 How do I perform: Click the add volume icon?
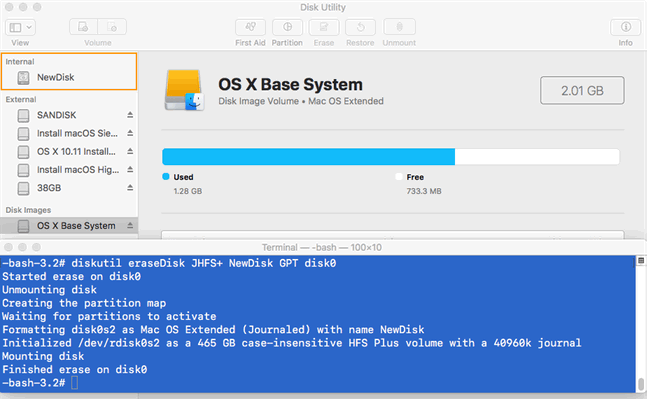(83, 27)
